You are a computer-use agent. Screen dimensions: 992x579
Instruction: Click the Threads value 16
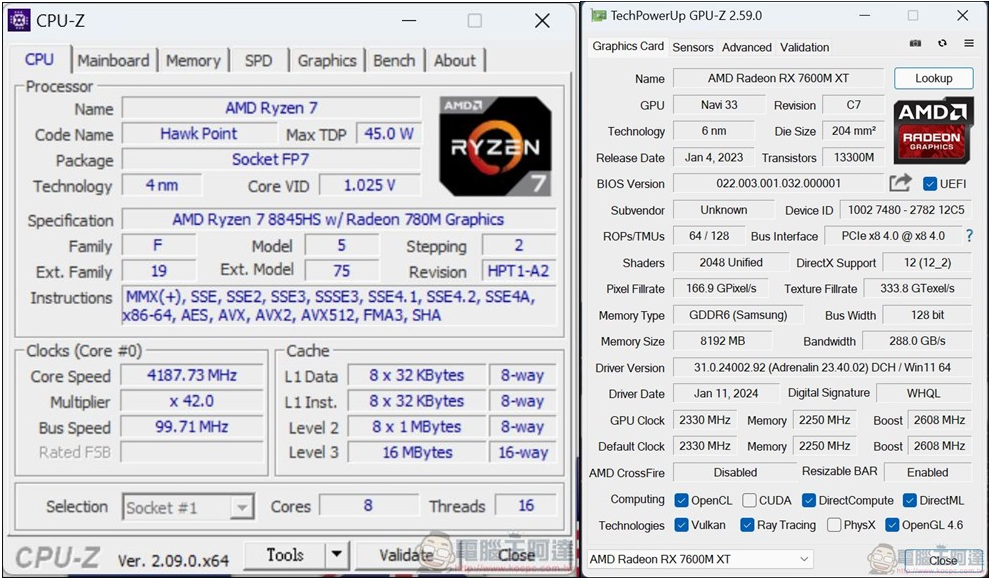526,506
